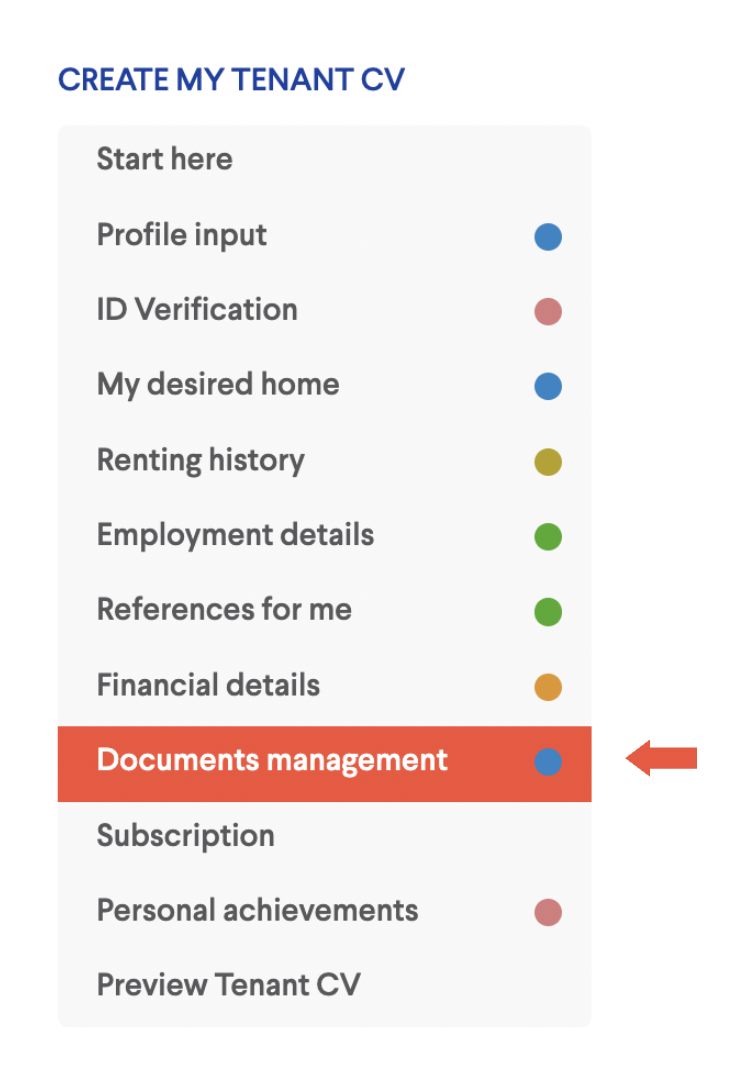
Task: Click the pink status dot next to ID Verification
Action: 548,311
